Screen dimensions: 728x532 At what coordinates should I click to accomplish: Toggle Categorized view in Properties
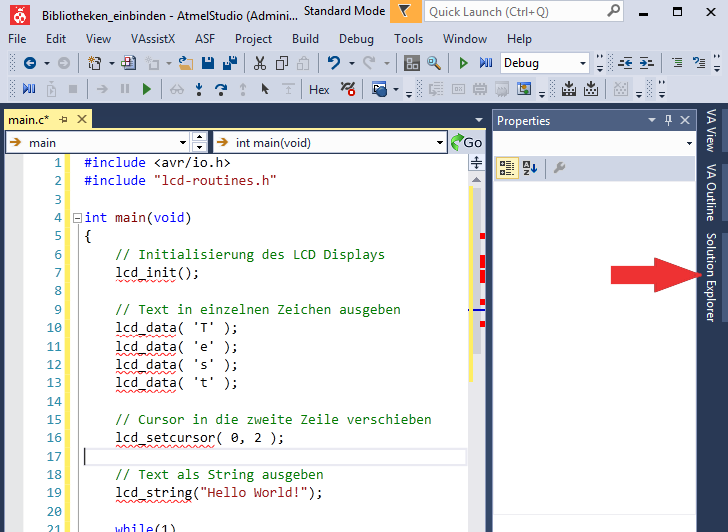[x=507, y=168]
